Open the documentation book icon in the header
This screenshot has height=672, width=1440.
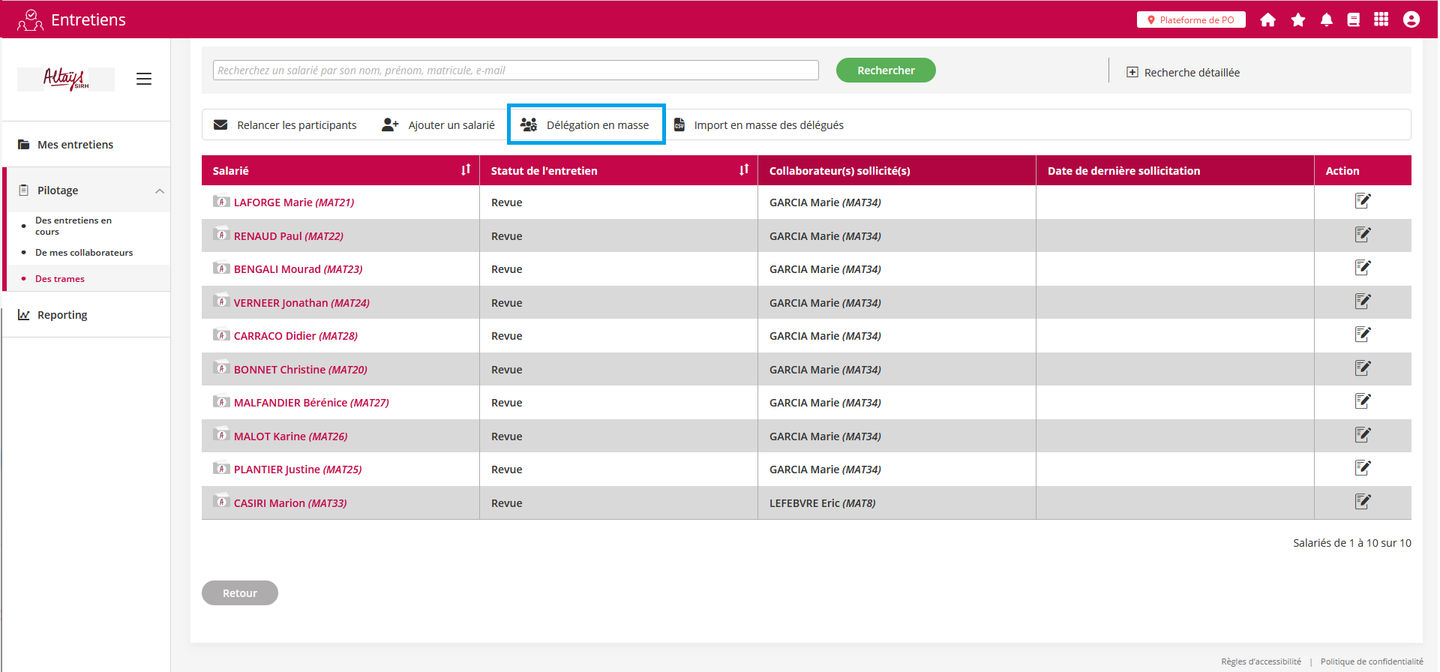click(1354, 20)
